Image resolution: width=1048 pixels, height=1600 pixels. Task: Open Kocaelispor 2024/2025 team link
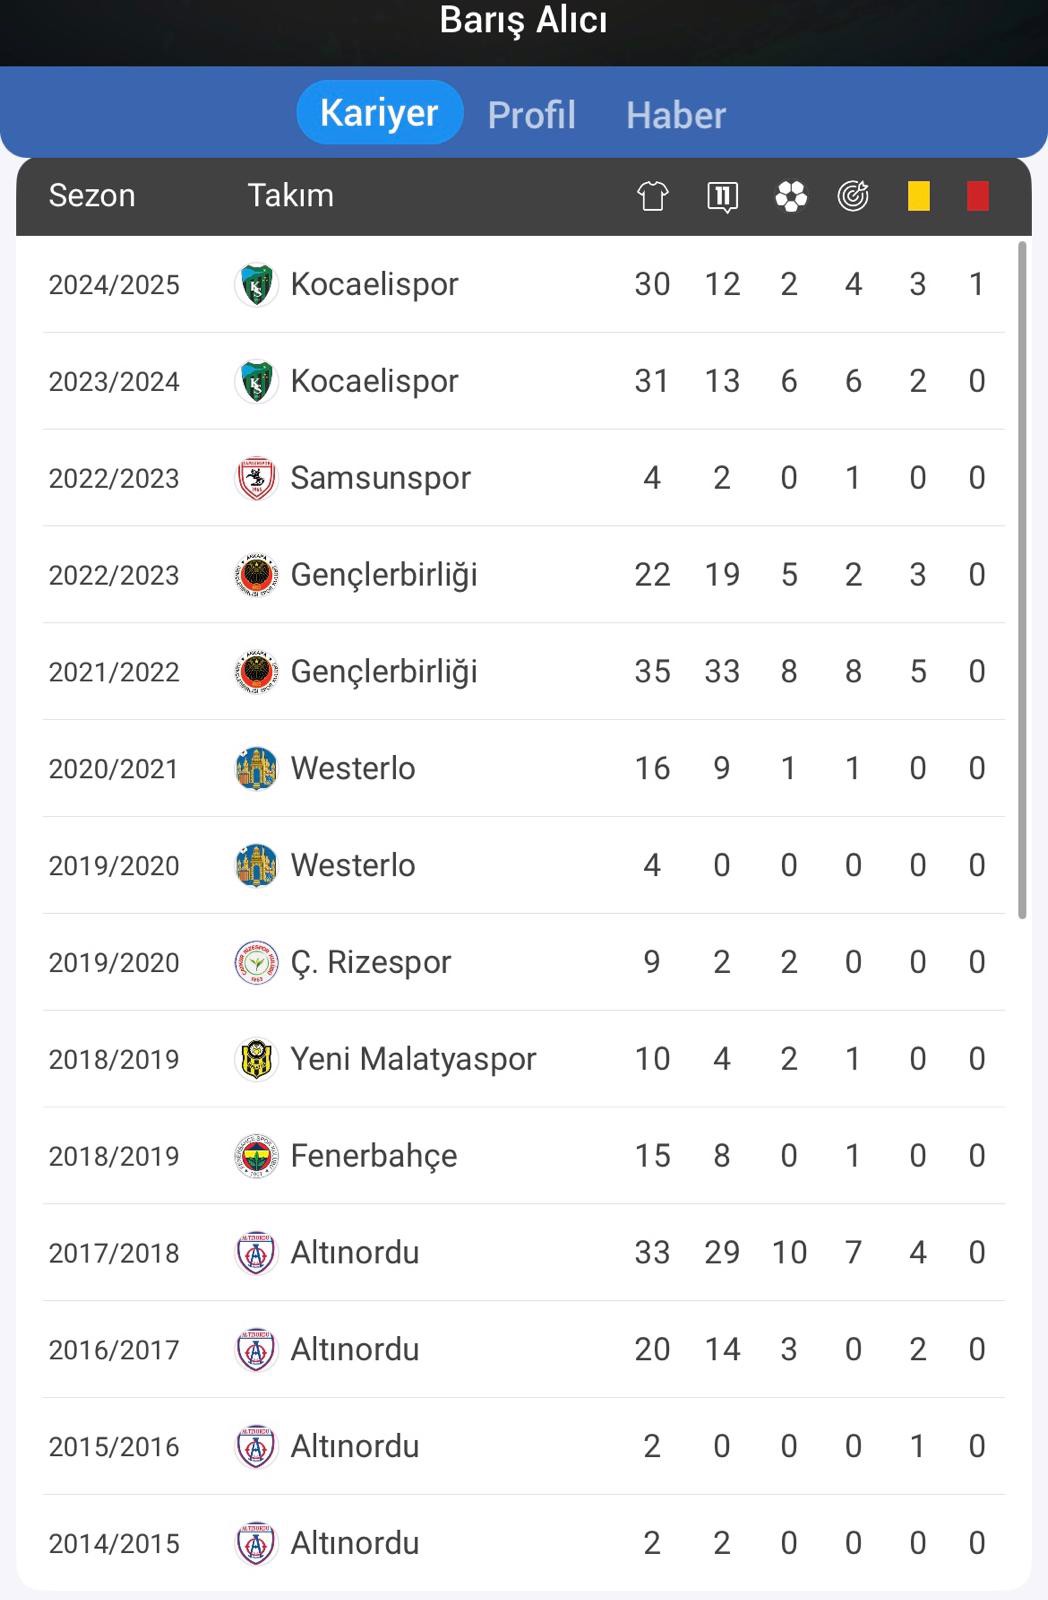pyautogui.click(x=374, y=284)
